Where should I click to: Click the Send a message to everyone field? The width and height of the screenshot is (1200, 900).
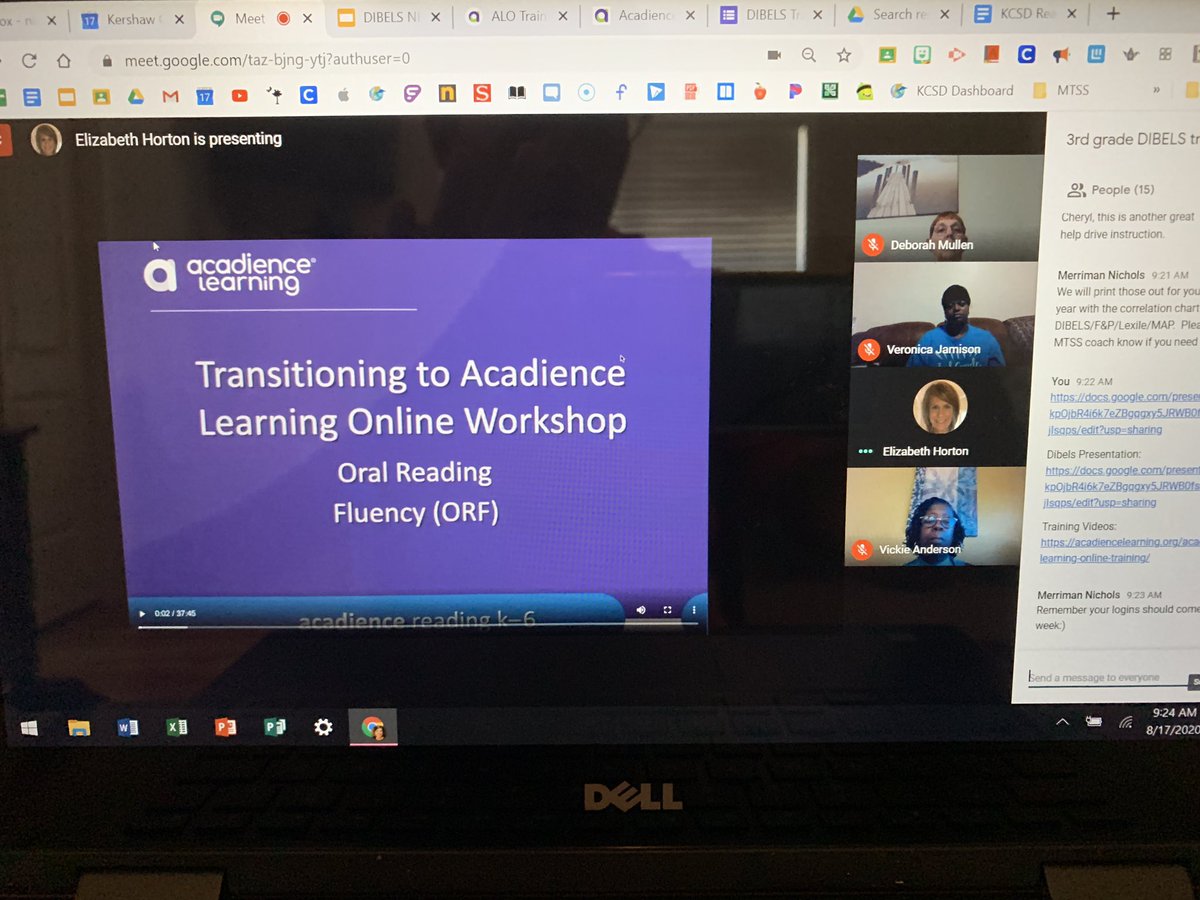[x=1107, y=677]
